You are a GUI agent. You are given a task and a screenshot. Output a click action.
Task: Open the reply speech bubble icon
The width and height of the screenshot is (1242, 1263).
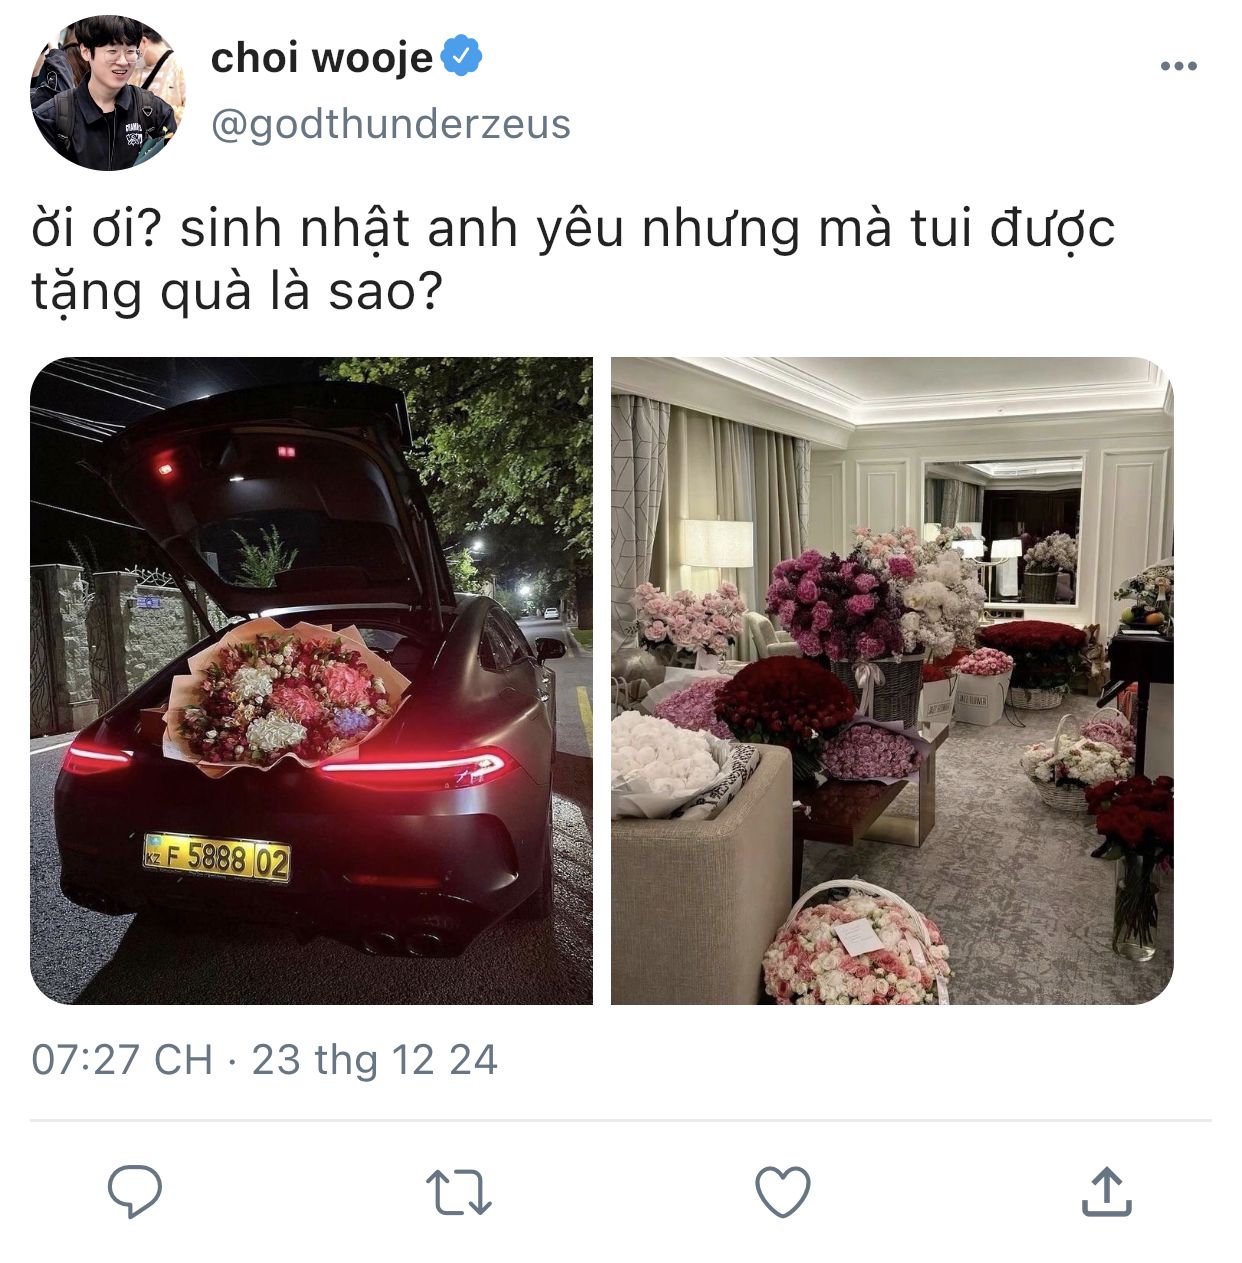pos(134,1191)
